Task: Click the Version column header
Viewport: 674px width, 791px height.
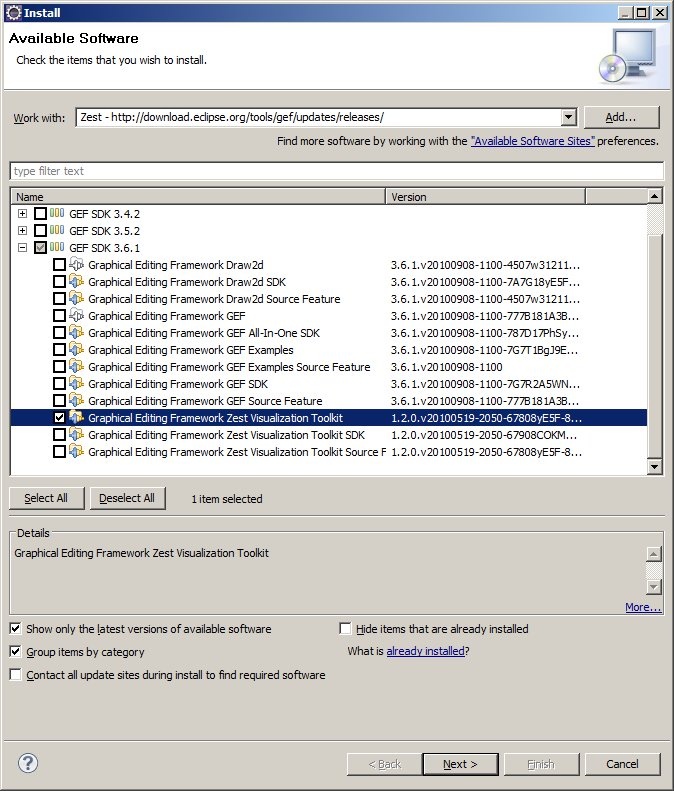Action: click(485, 197)
